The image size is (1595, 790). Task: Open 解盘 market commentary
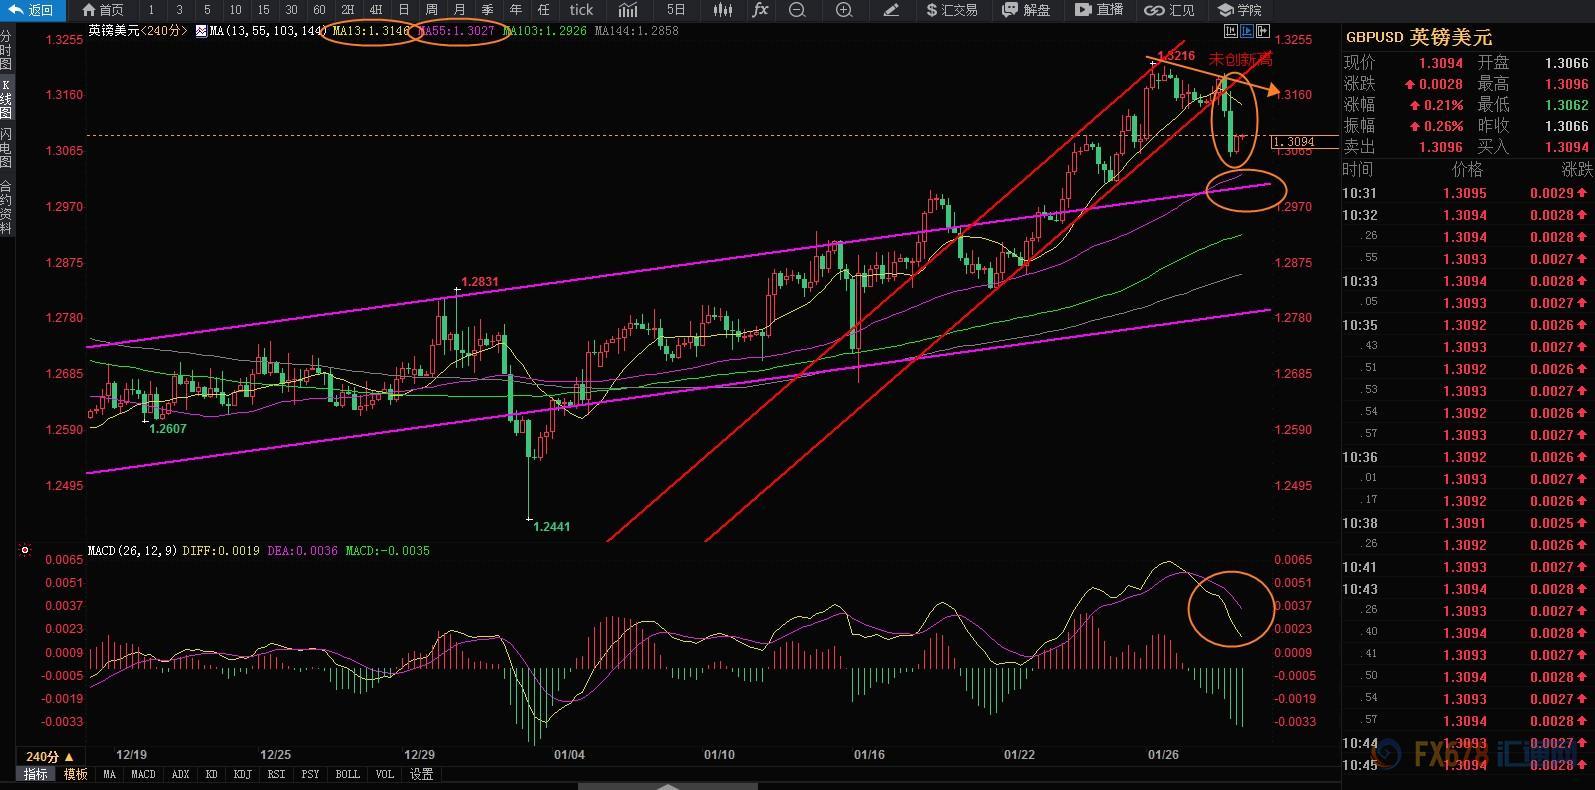point(1027,10)
